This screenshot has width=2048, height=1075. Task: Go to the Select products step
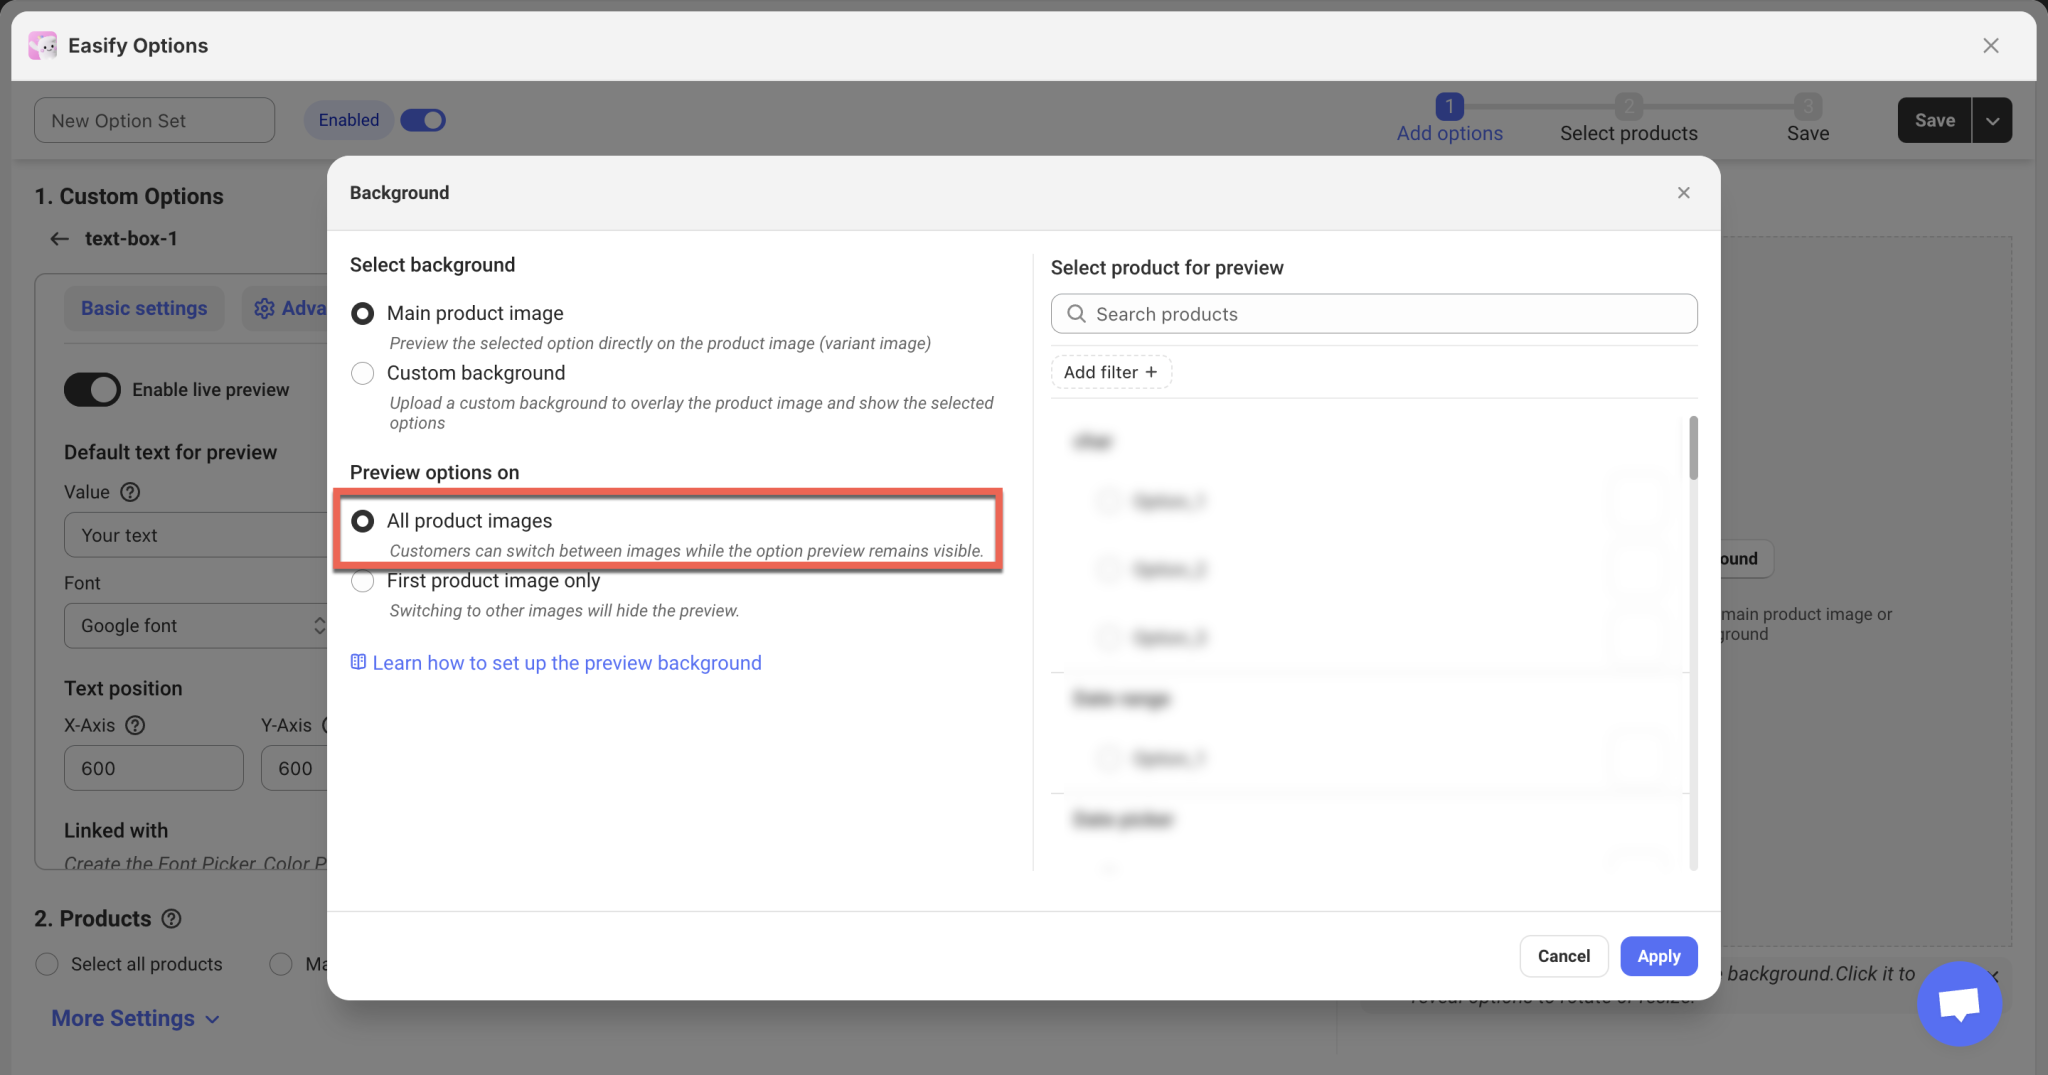(x=1628, y=133)
